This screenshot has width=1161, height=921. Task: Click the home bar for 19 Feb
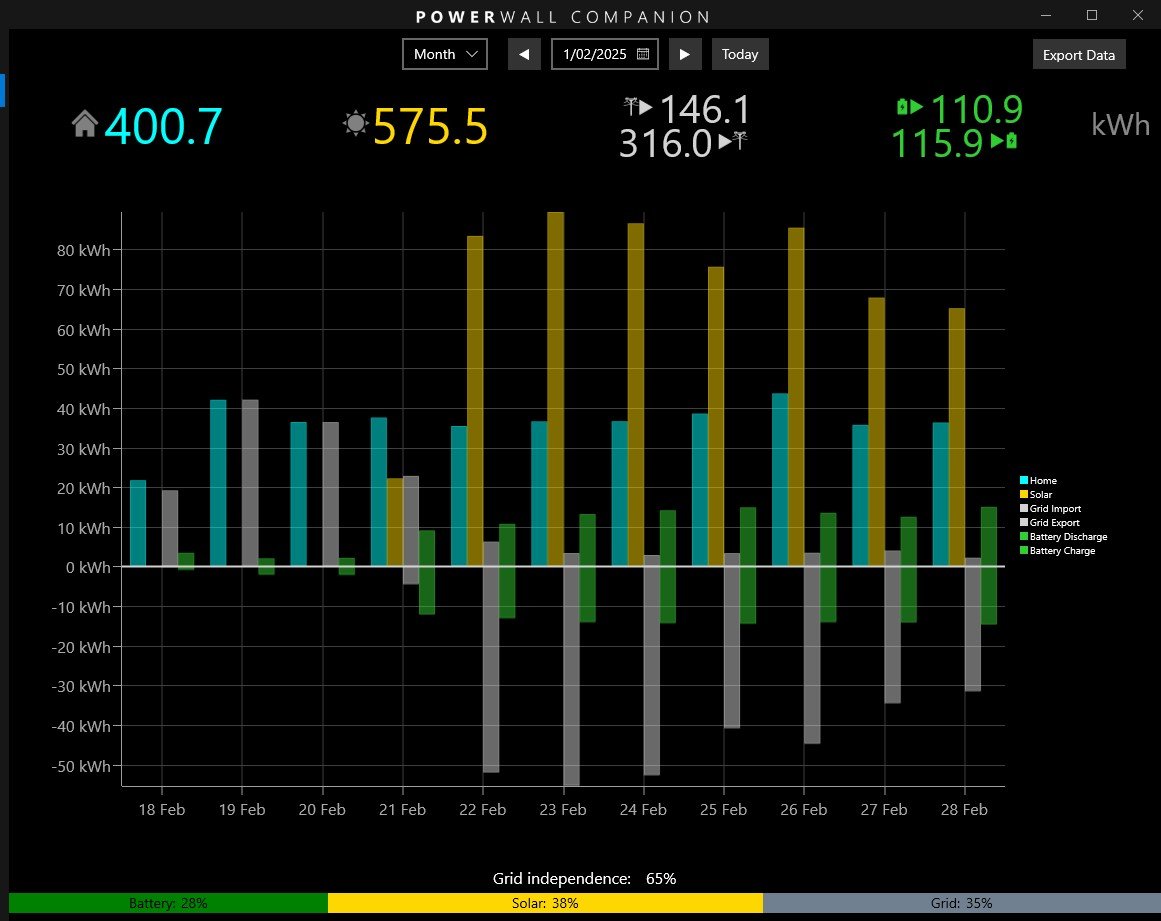click(218, 483)
